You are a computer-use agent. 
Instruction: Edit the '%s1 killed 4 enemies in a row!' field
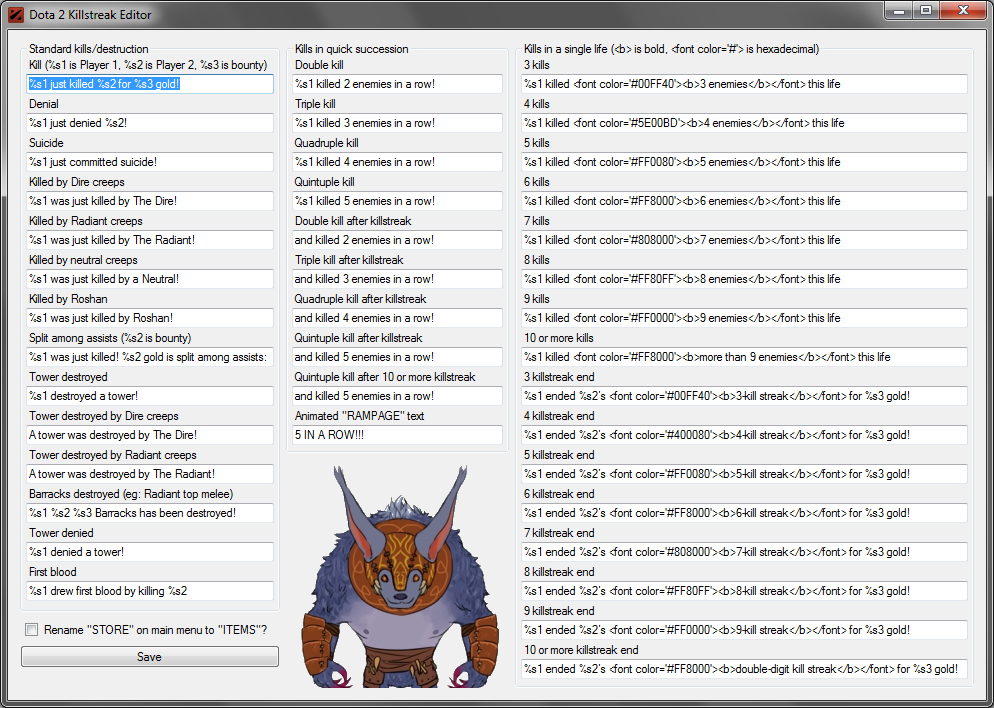[x=397, y=162]
